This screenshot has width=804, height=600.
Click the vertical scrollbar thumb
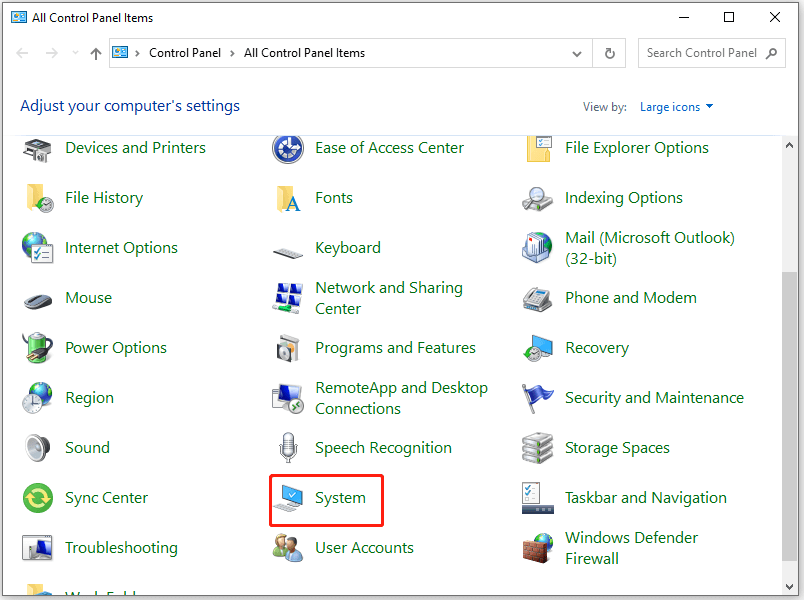pyautogui.click(x=790, y=416)
